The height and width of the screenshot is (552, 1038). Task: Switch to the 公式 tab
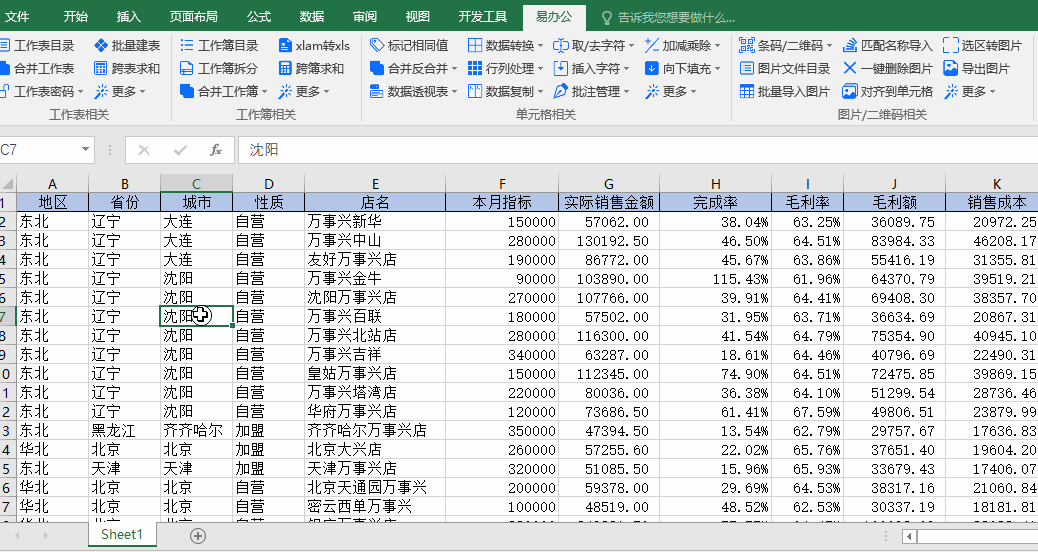258,17
